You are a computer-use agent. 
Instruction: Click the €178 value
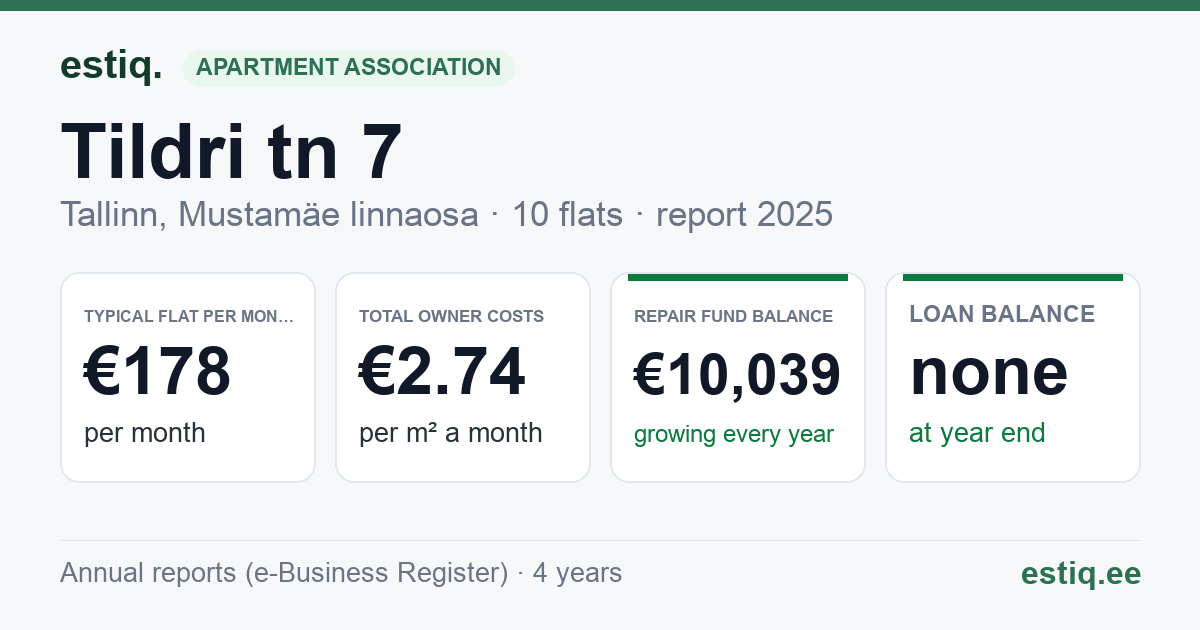point(157,371)
